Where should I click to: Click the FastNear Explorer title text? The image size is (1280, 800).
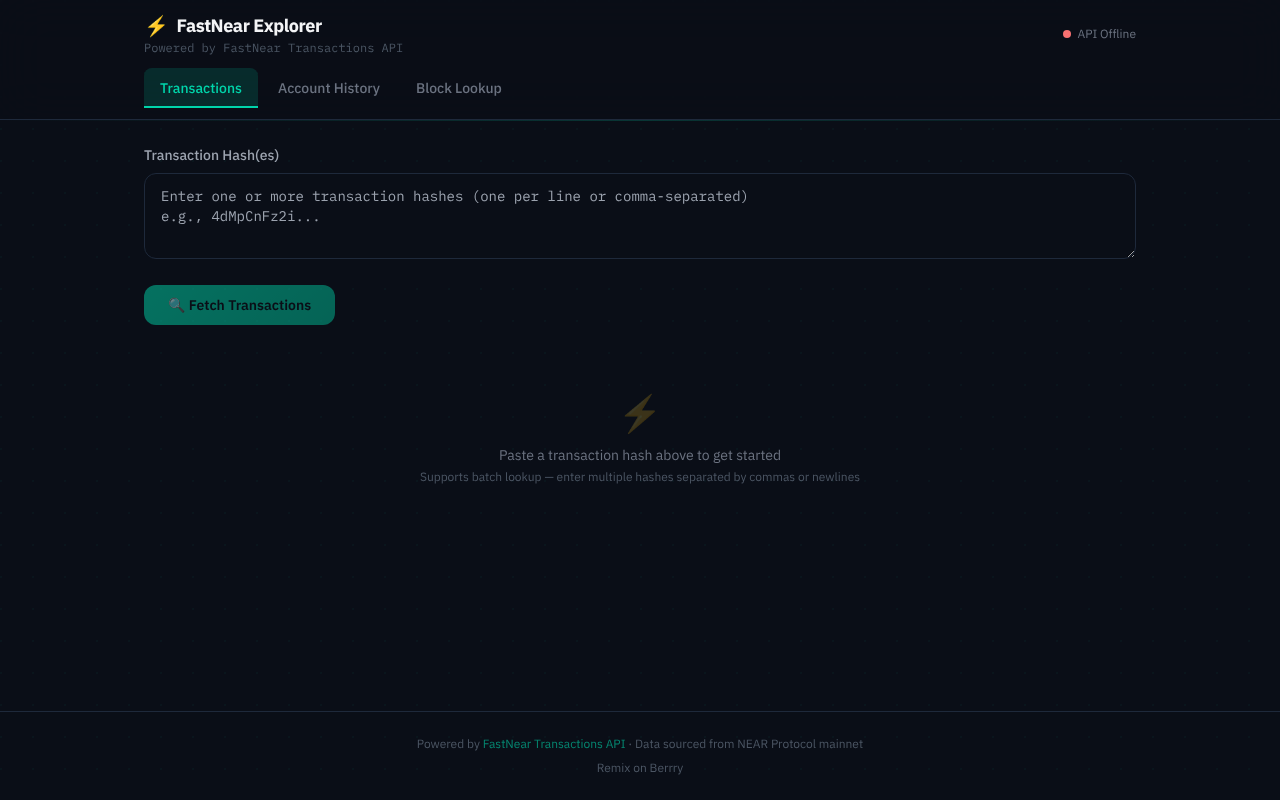tap(249, 26)
